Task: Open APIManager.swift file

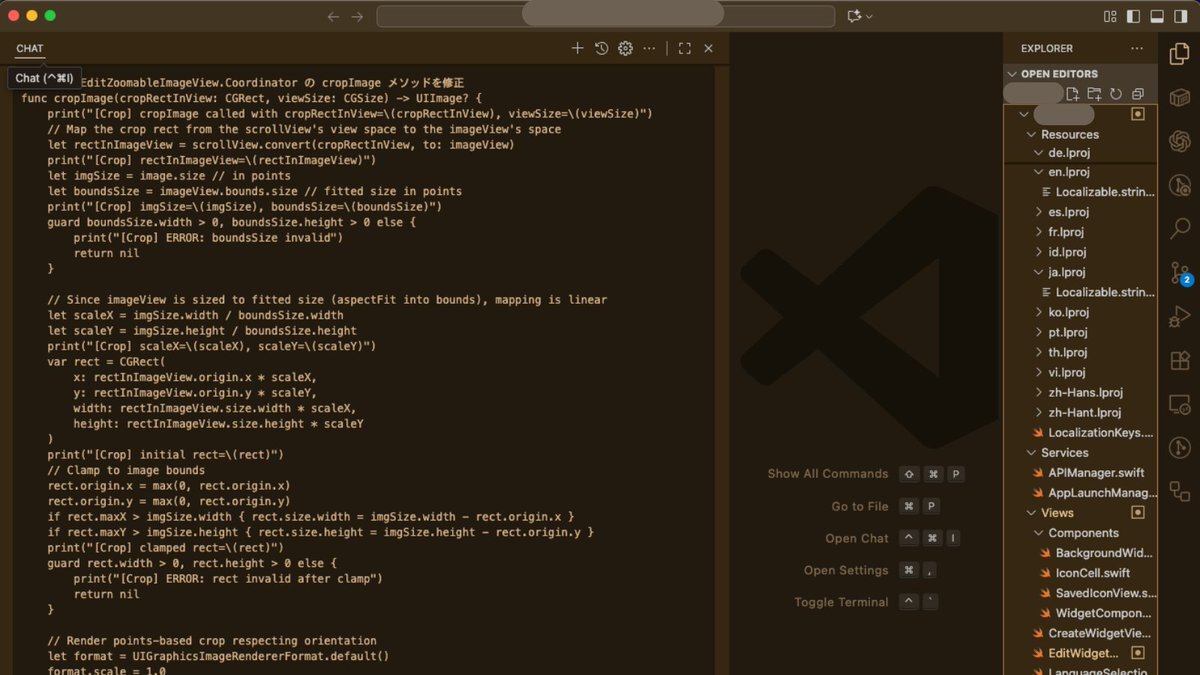Action: (x=1096, y=472)
